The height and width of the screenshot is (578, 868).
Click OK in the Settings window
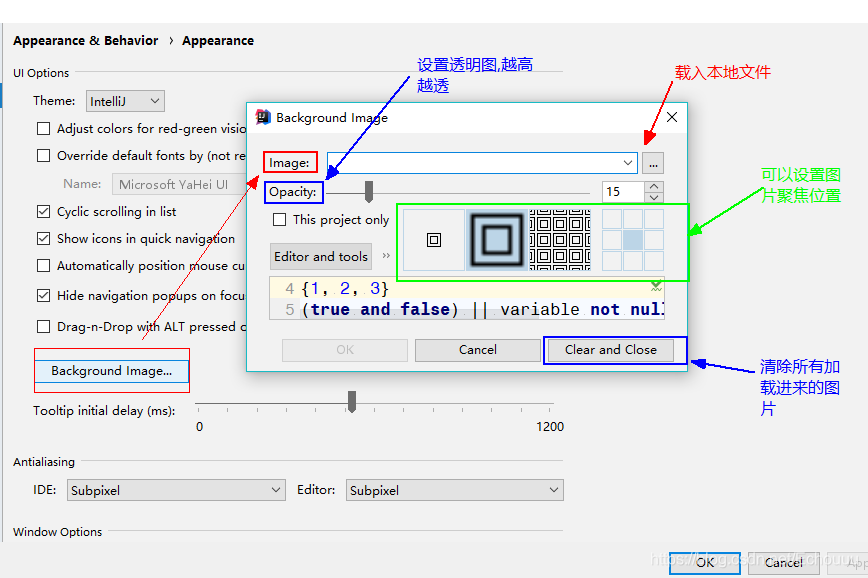tap(705, 562)
